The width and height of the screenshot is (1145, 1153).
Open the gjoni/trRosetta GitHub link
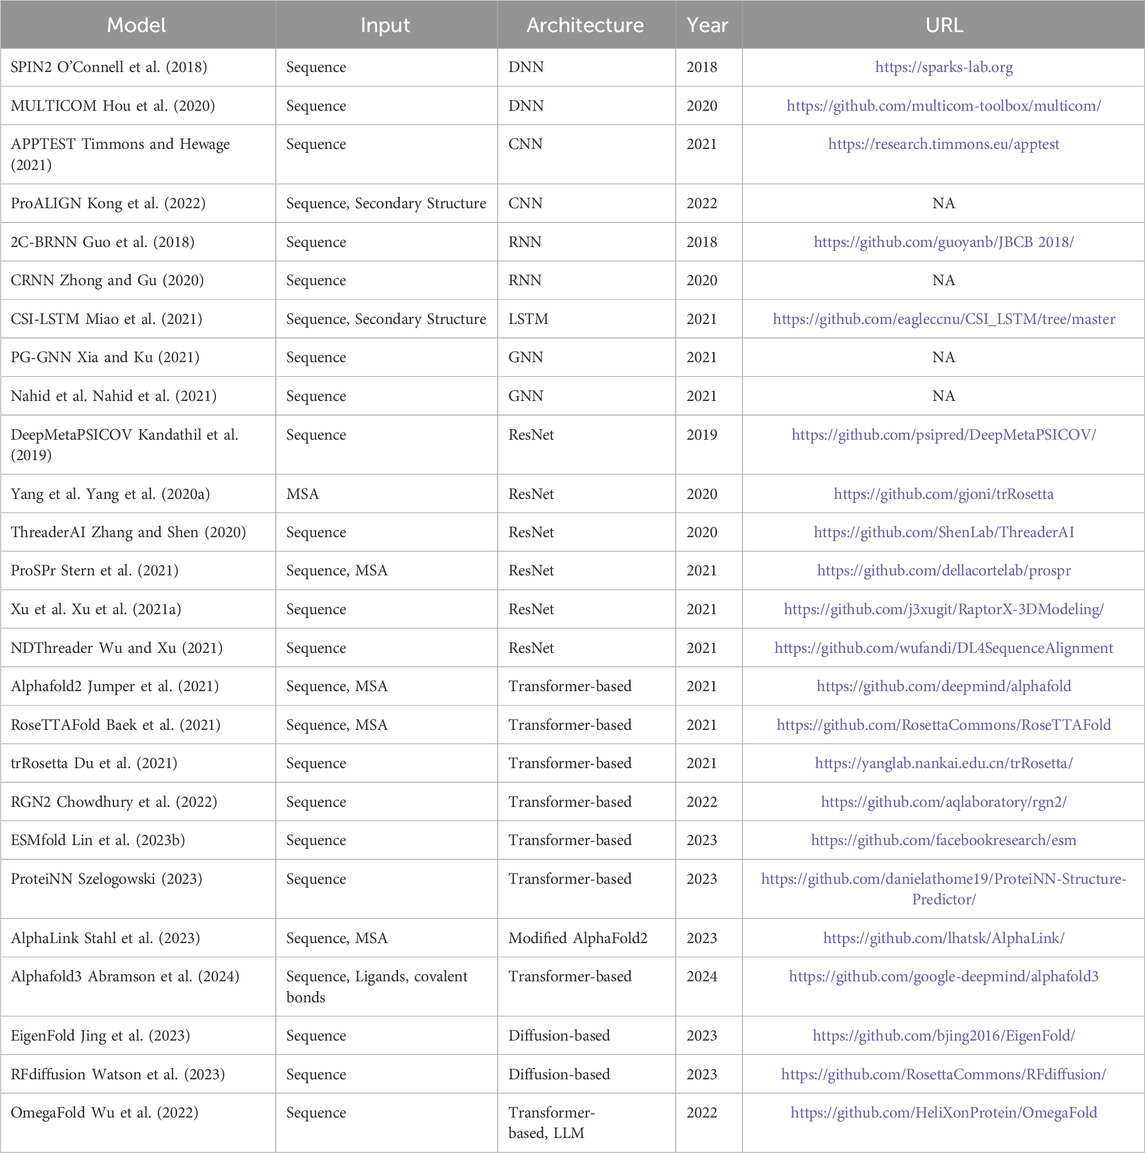[944, 494]
